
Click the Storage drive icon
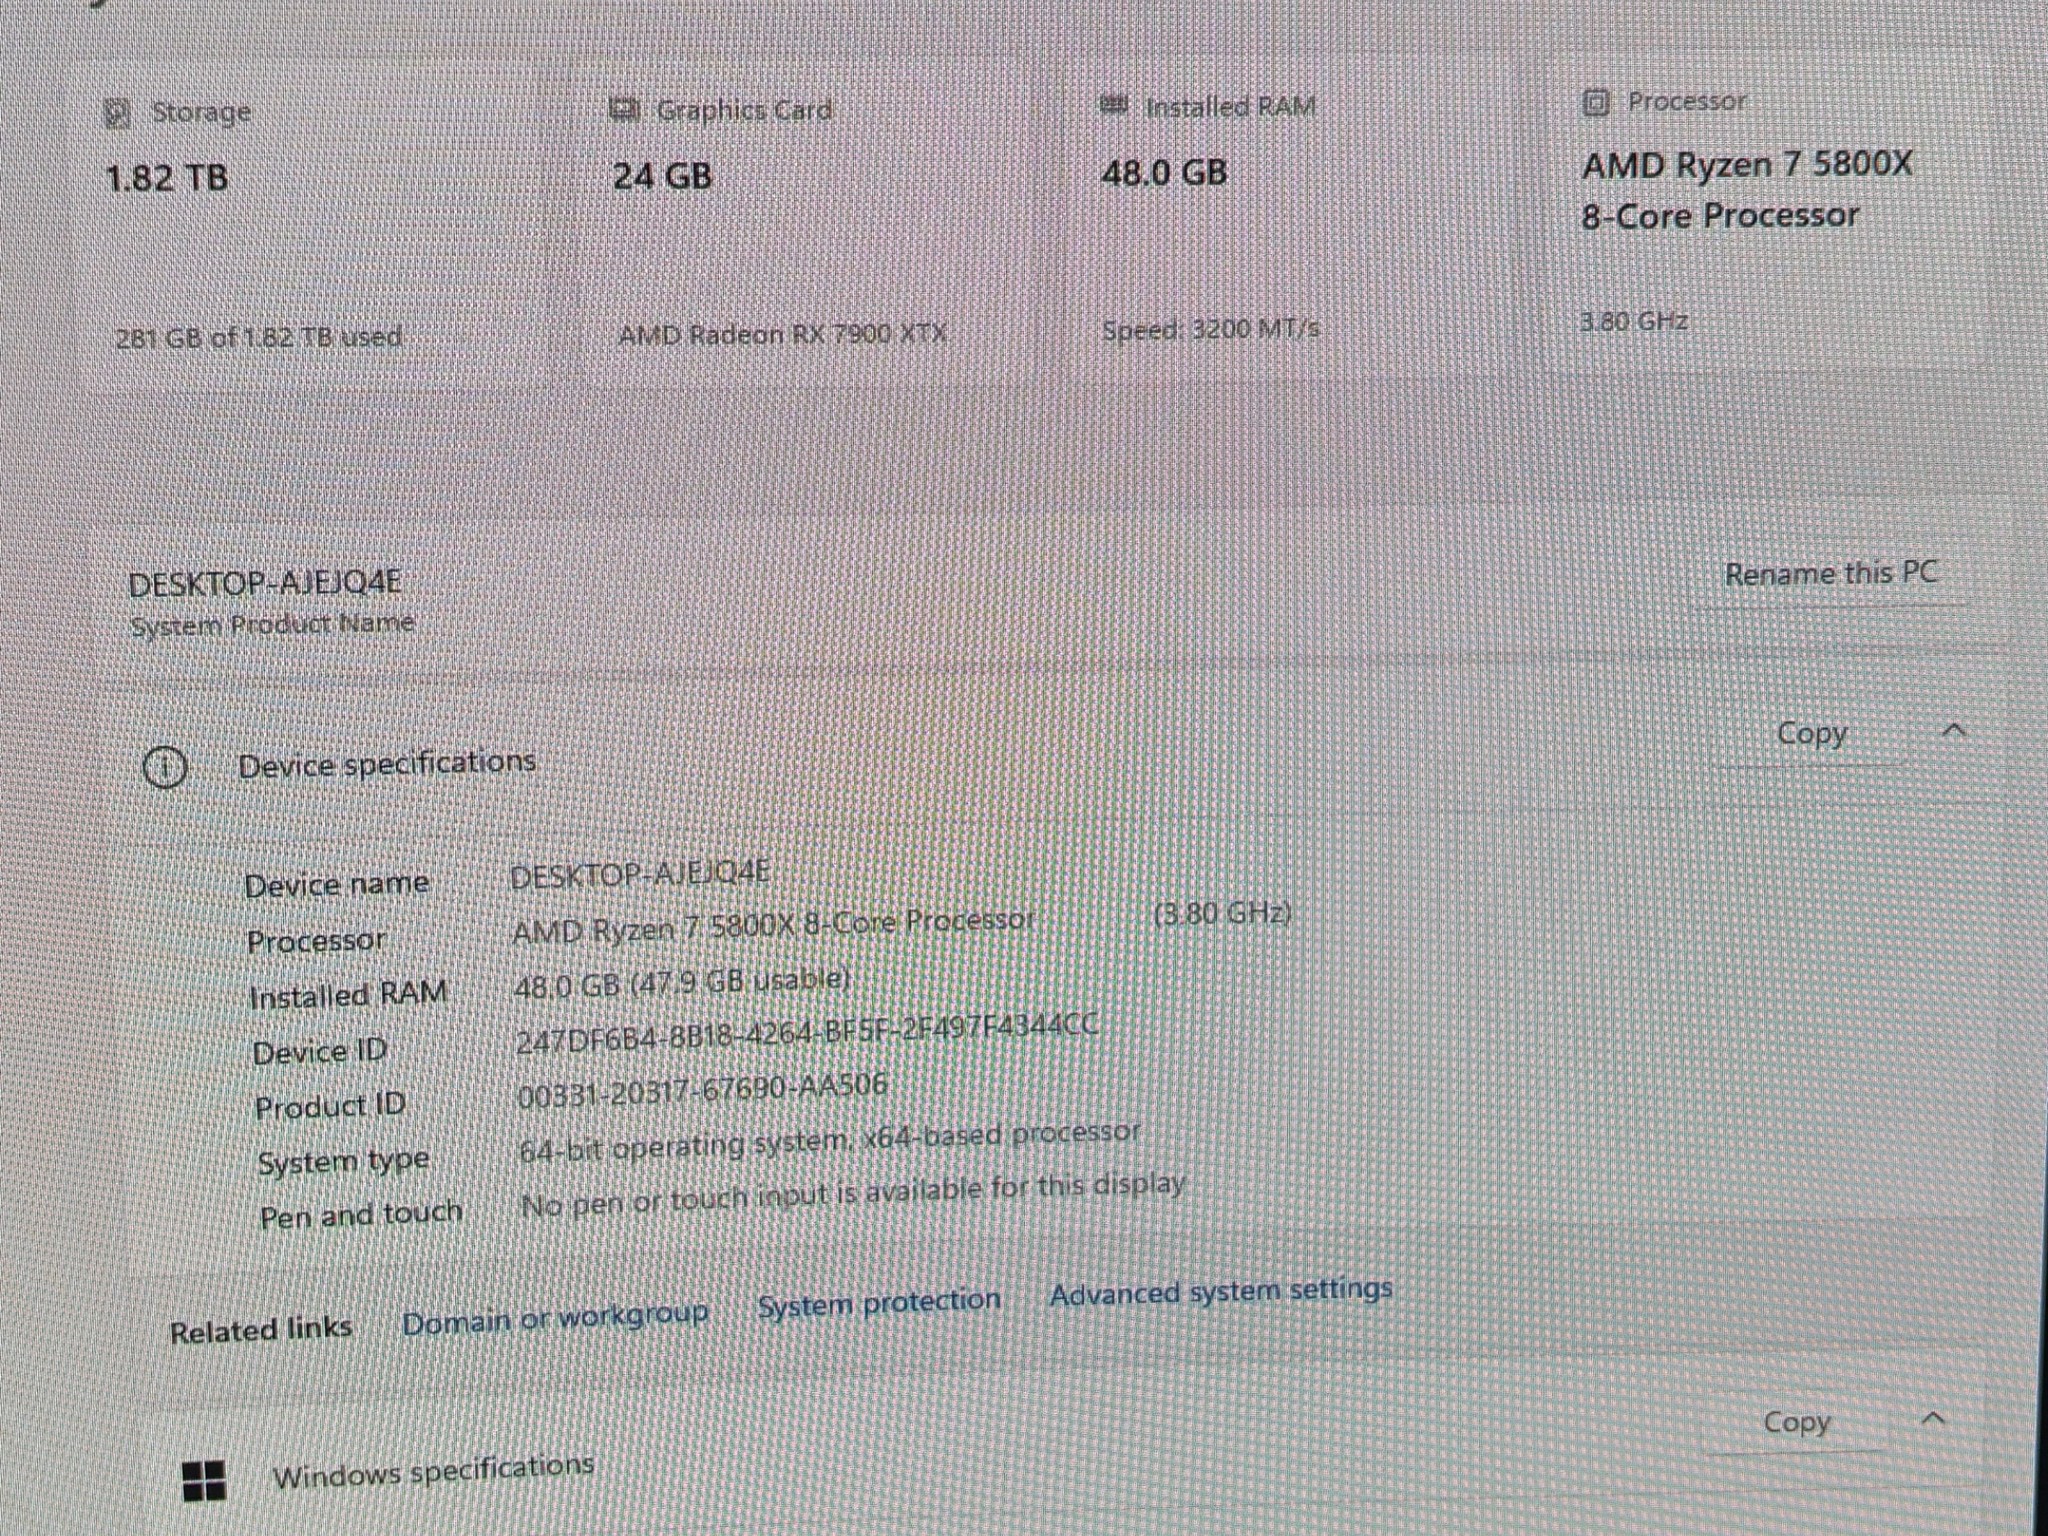pyautogui.click(x=118, y=113)
